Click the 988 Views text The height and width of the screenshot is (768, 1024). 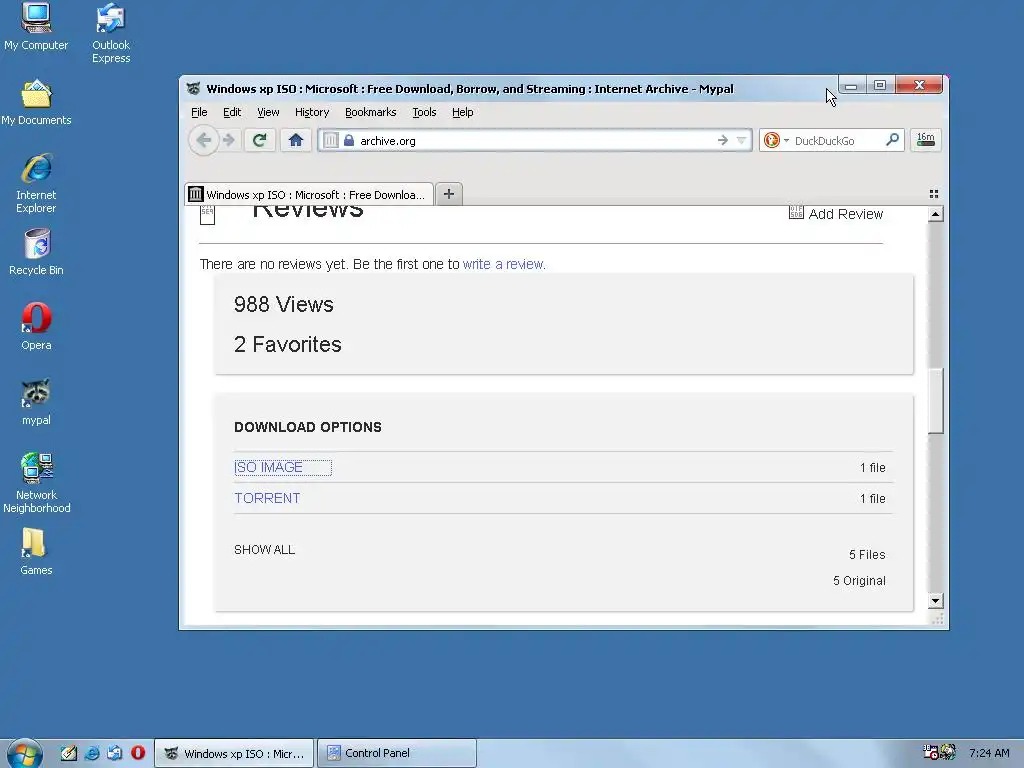coord(283,304)
